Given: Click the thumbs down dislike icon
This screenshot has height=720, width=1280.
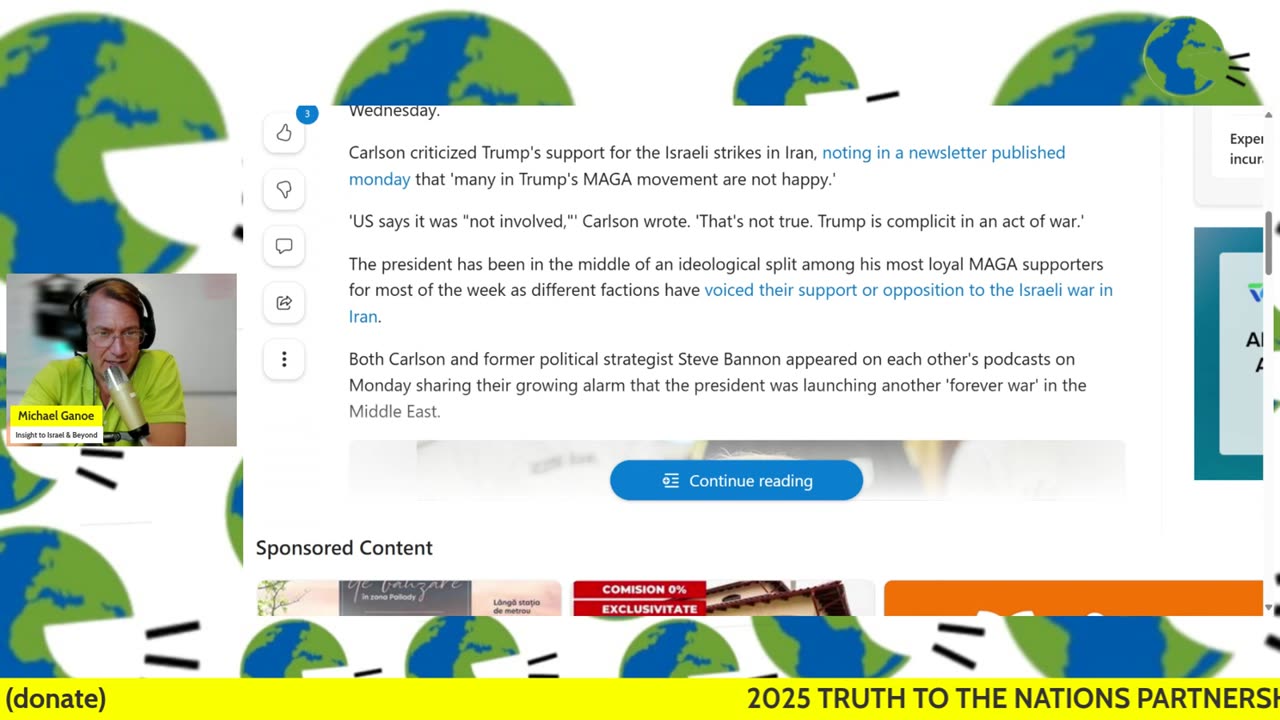Looking at the screenshot, I should [x=284, y=190].
